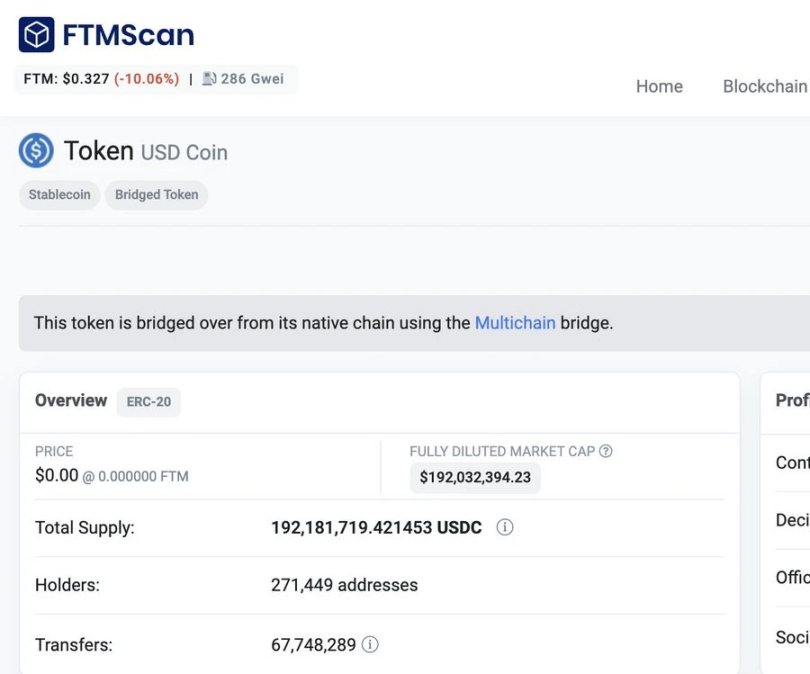Click the USD Coin dollar token icon
Image resolution: width=810 pixels, height=674 pixels.
33,150
